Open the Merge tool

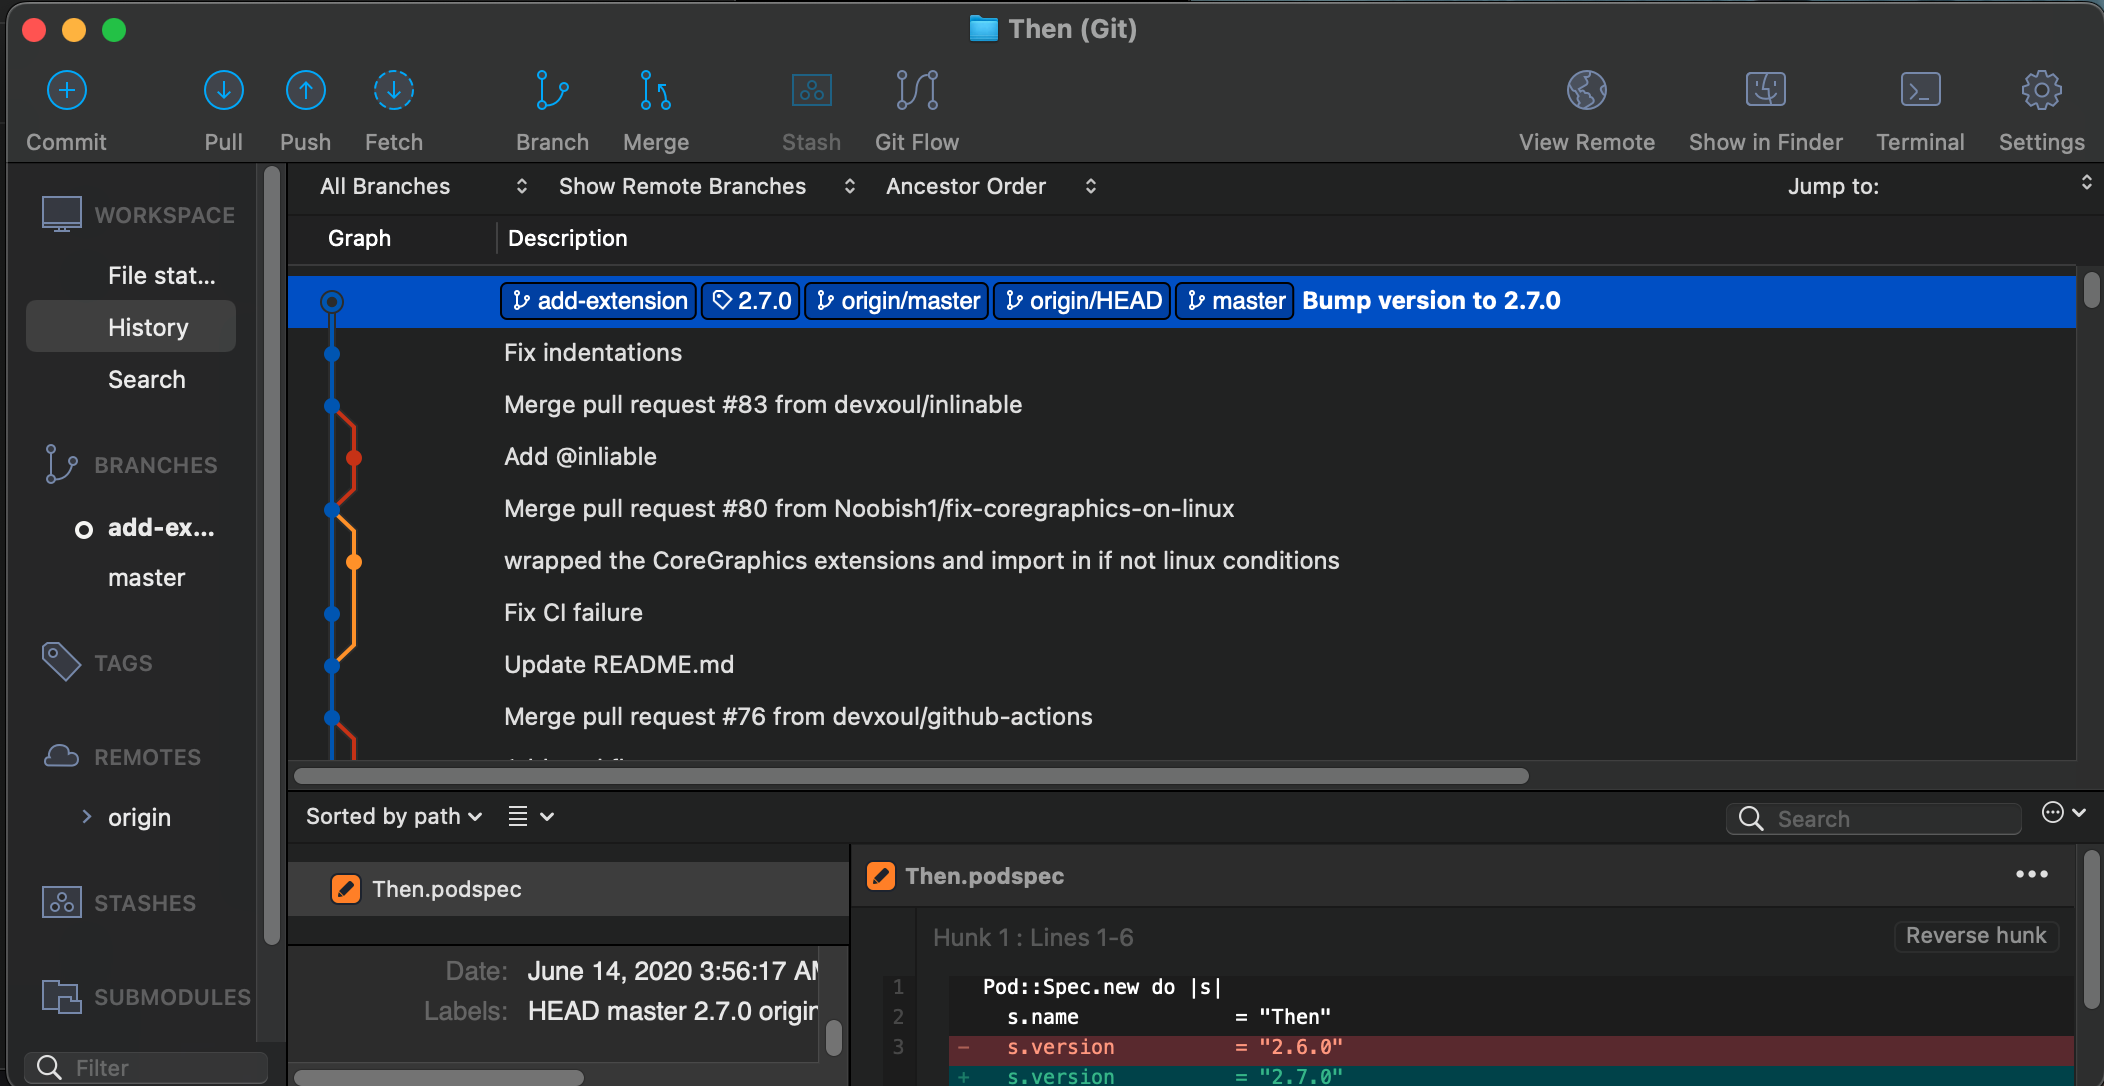click(x=655, y=91)
